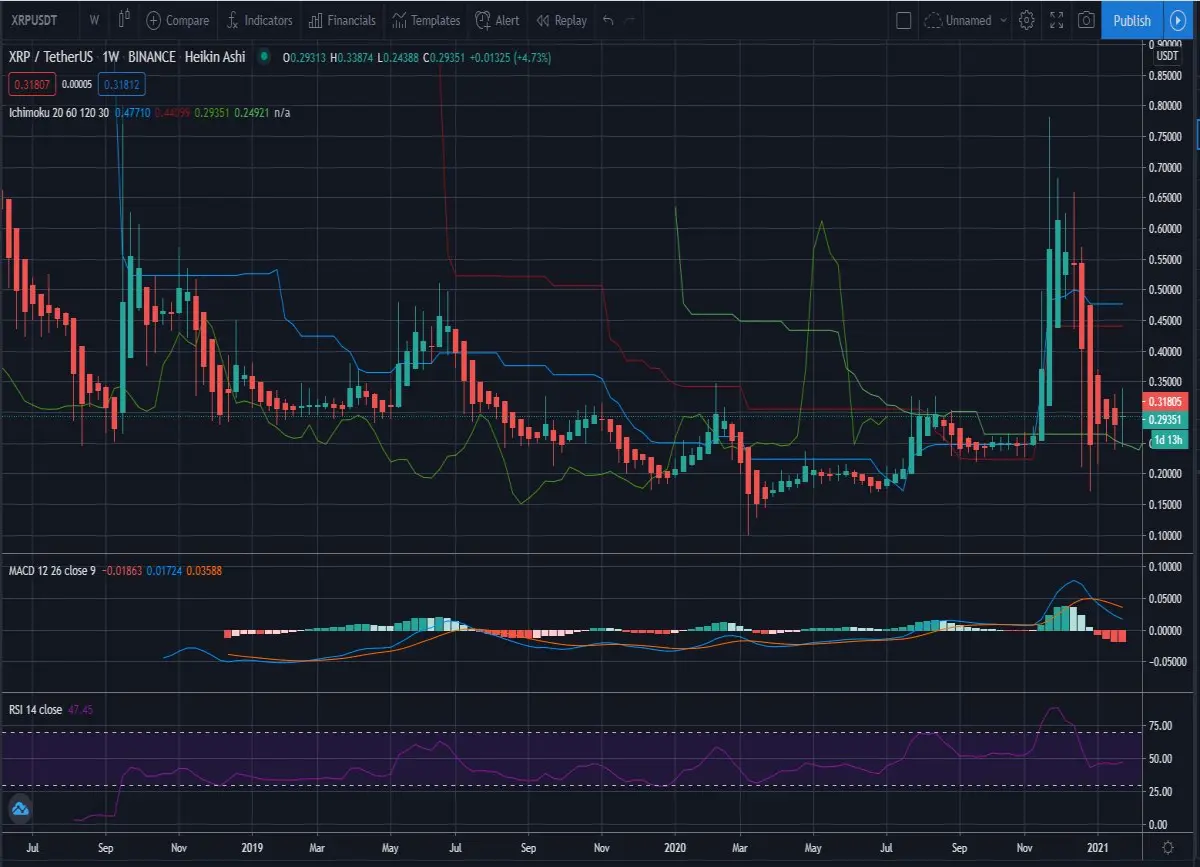Click the XRP / TetherUS chart title
The height and width of the screenshot is (867, 1200).
[51, 58]
